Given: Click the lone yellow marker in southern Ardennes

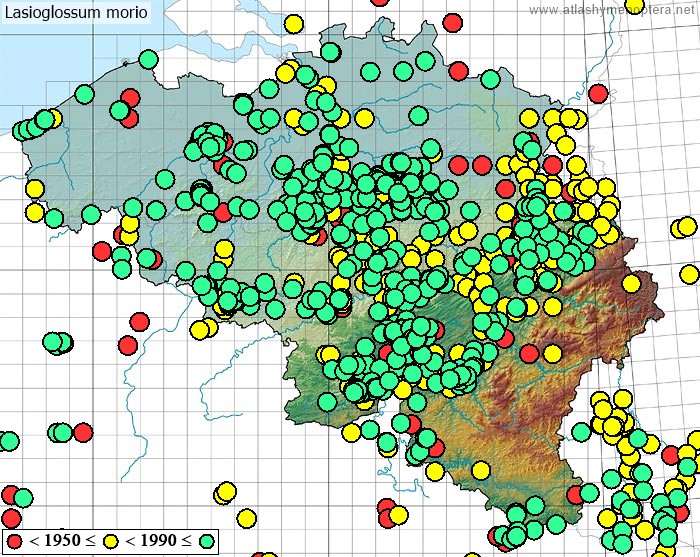Looking at the screenshot, I should 481,470.
